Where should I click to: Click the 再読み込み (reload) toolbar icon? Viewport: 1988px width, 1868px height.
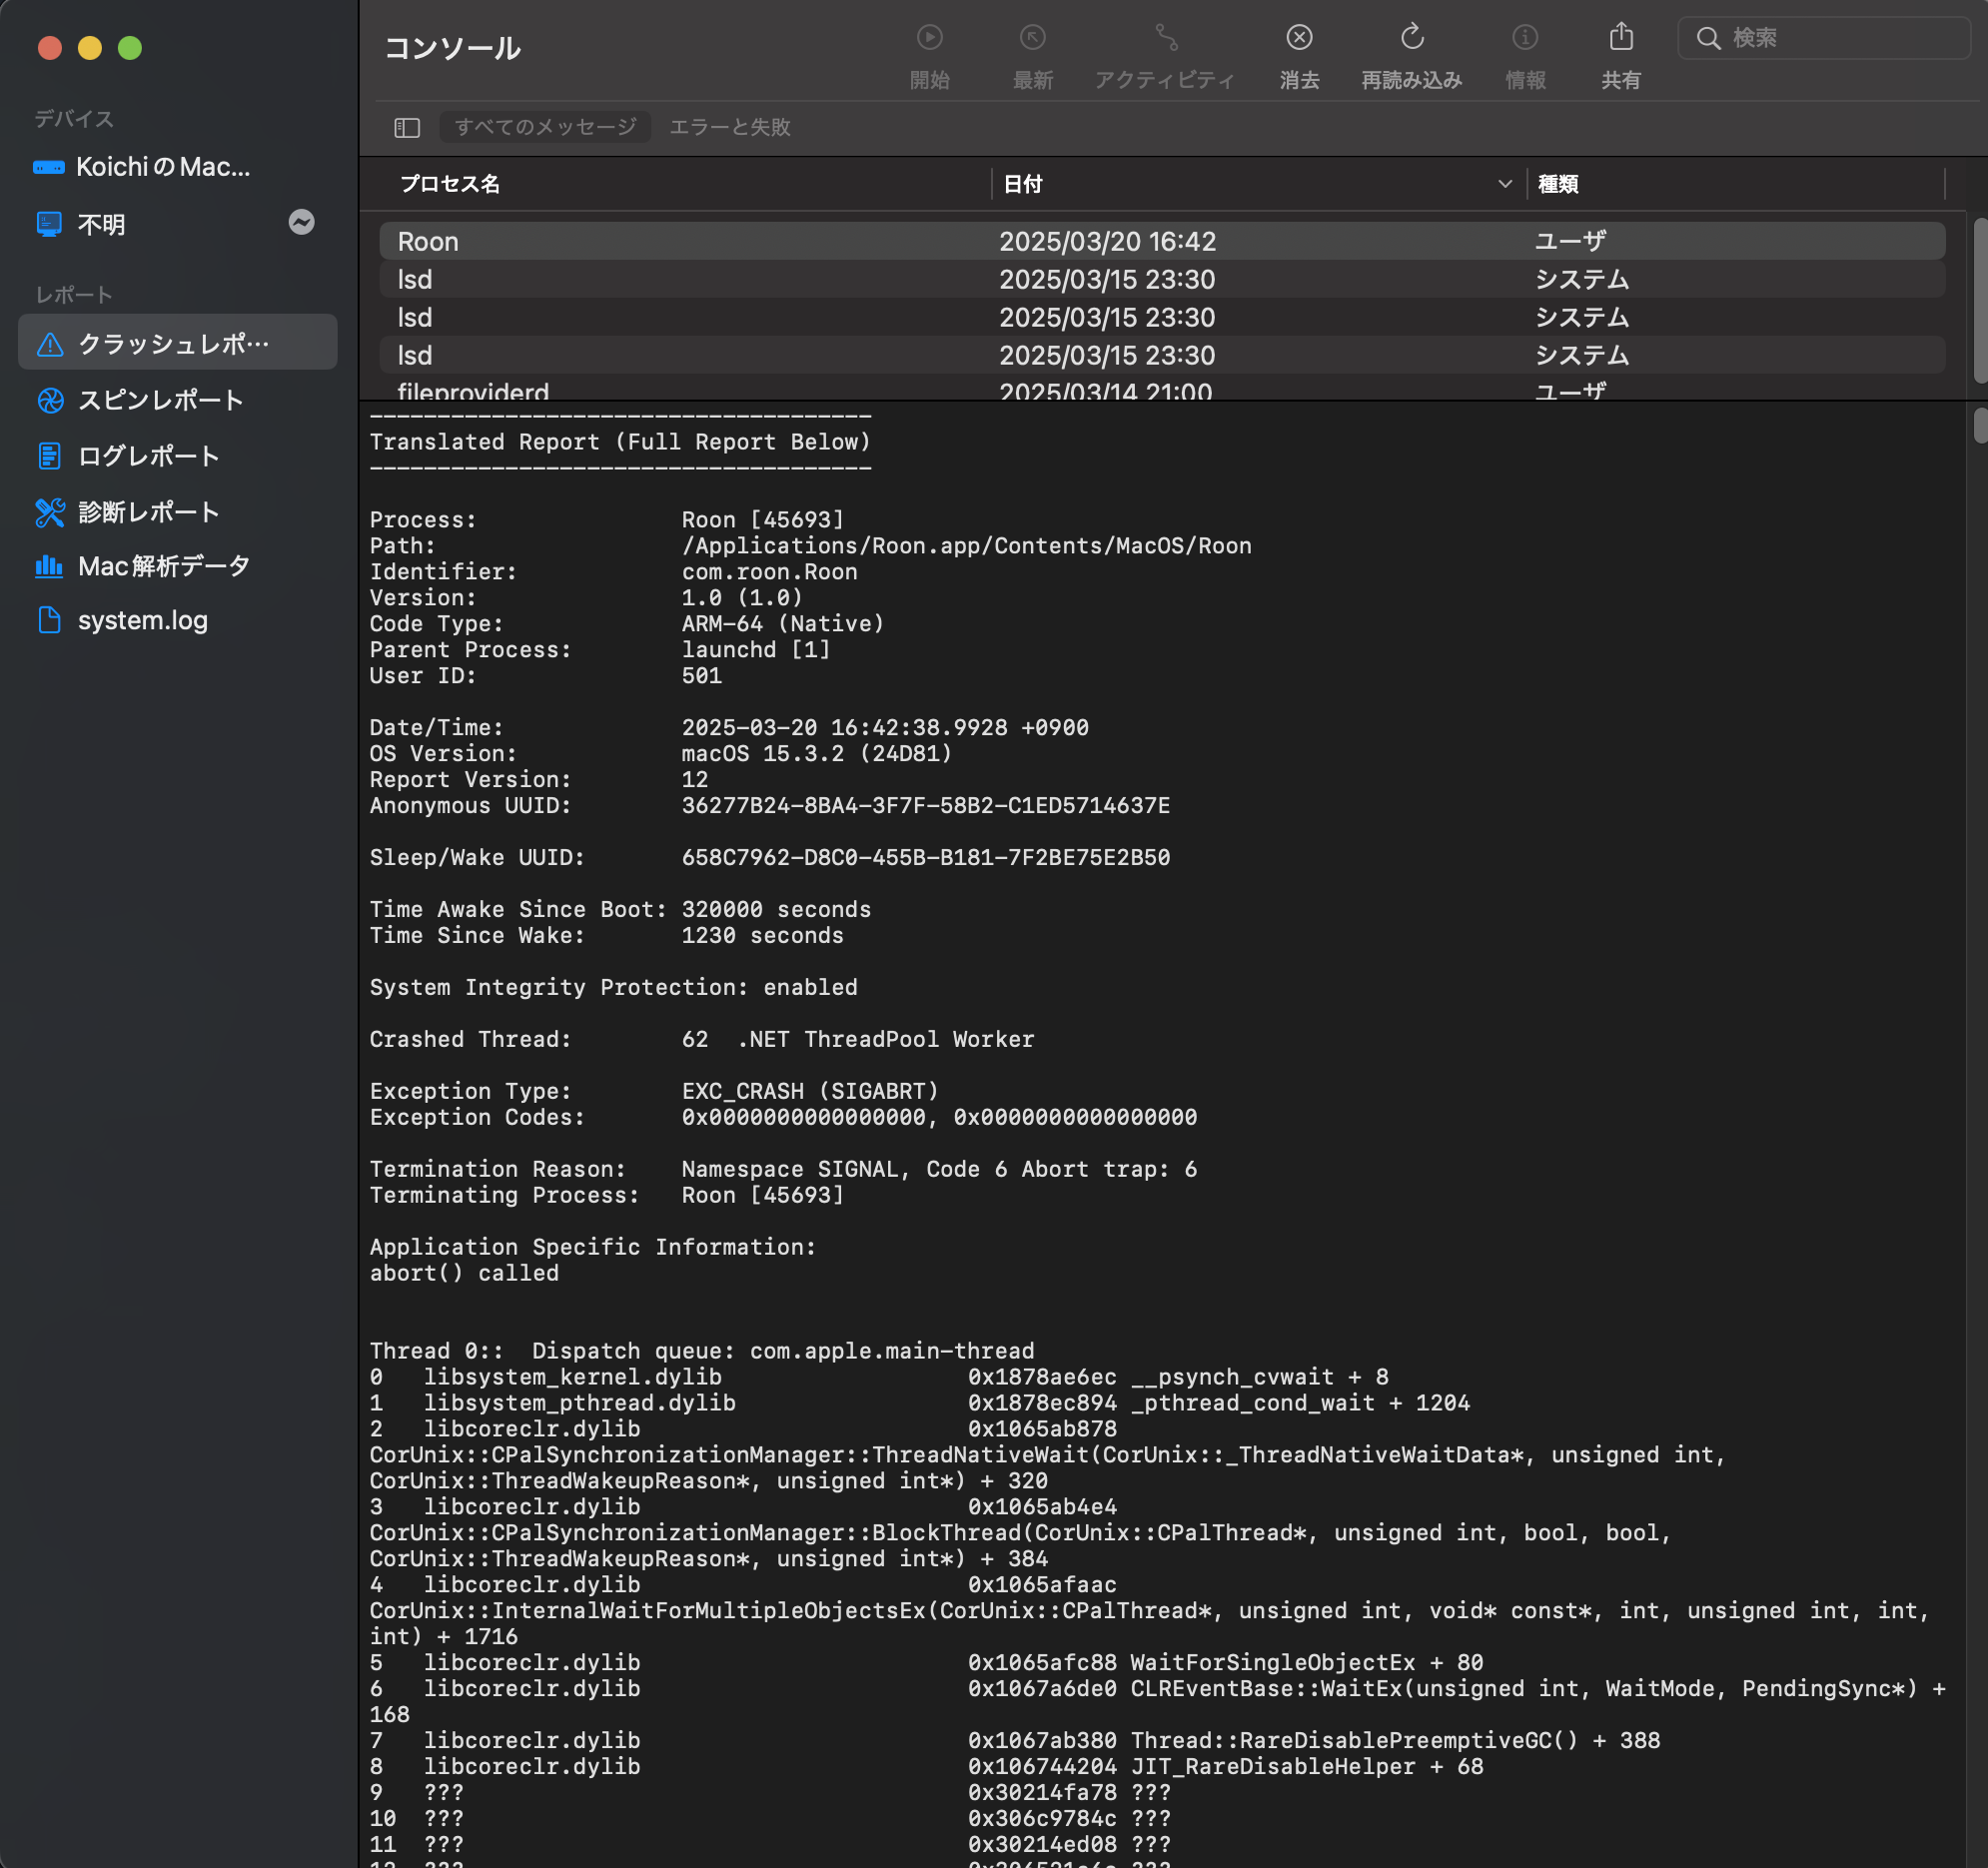pos(1411,38)
